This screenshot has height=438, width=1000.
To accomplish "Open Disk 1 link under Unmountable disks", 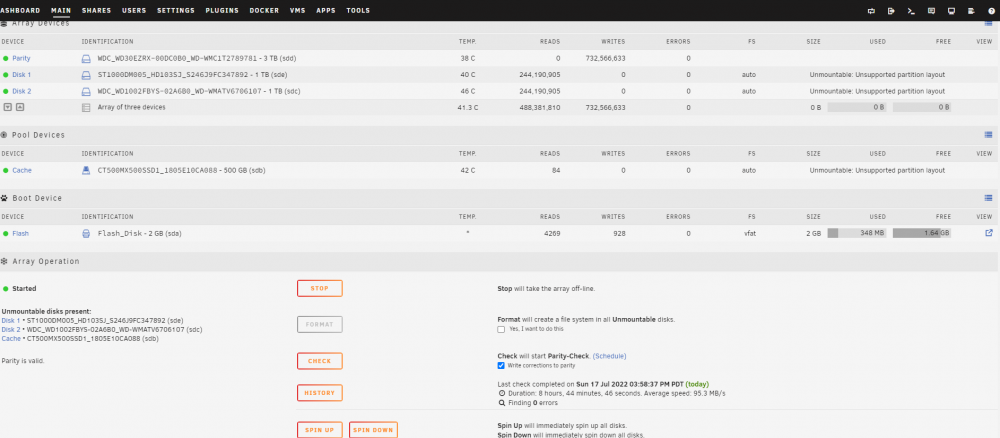I will [x=11, y=321].
